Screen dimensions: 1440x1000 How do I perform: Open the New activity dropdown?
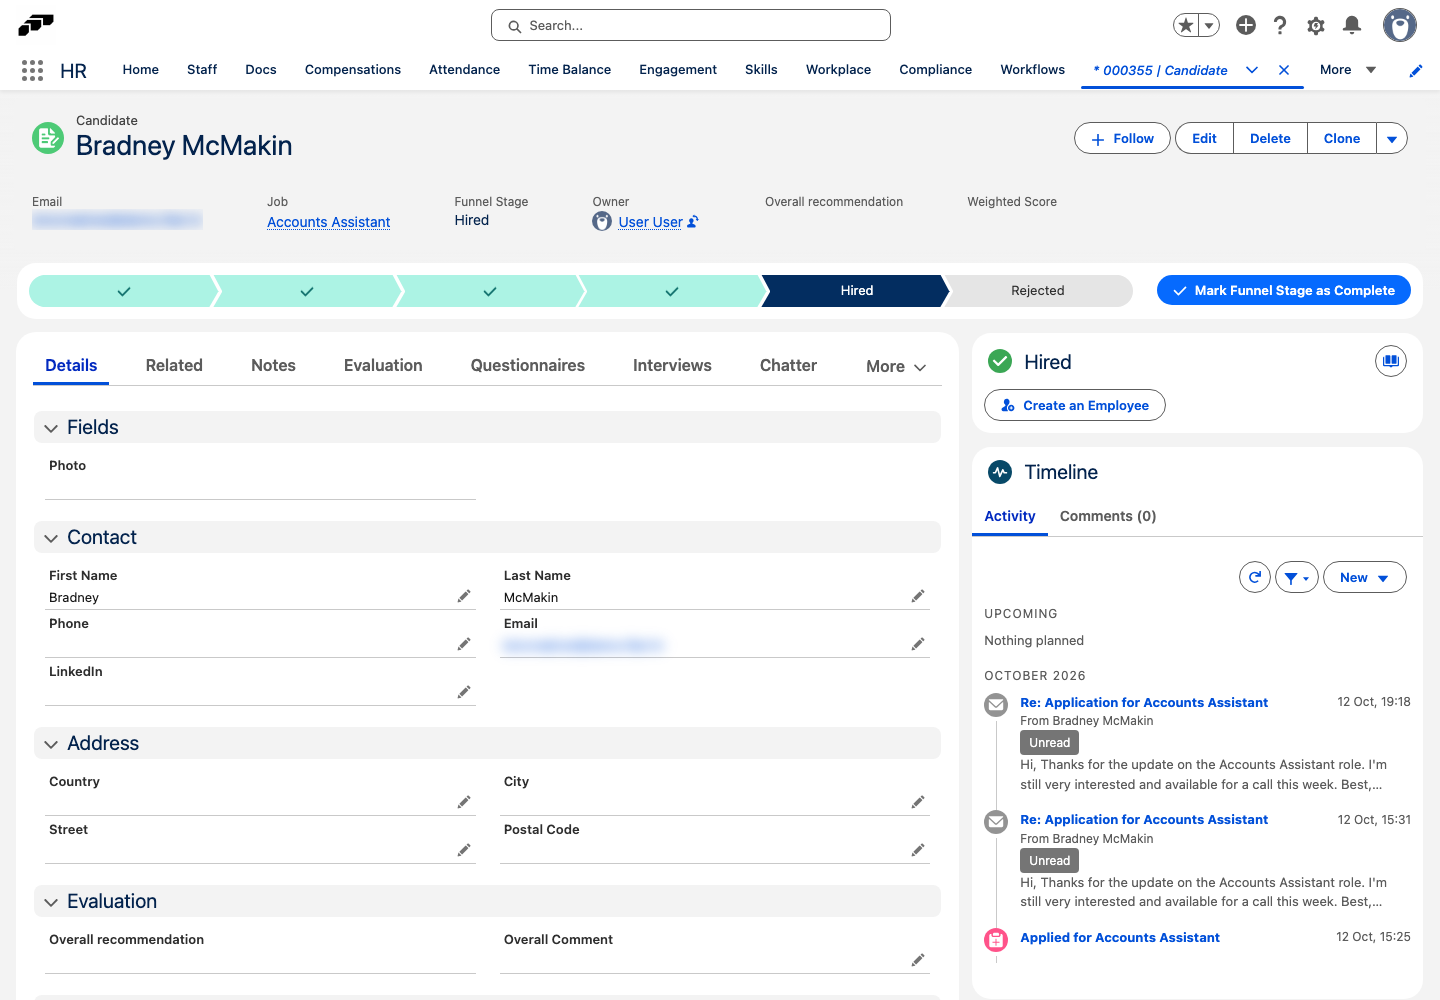tap(1365, 577)
